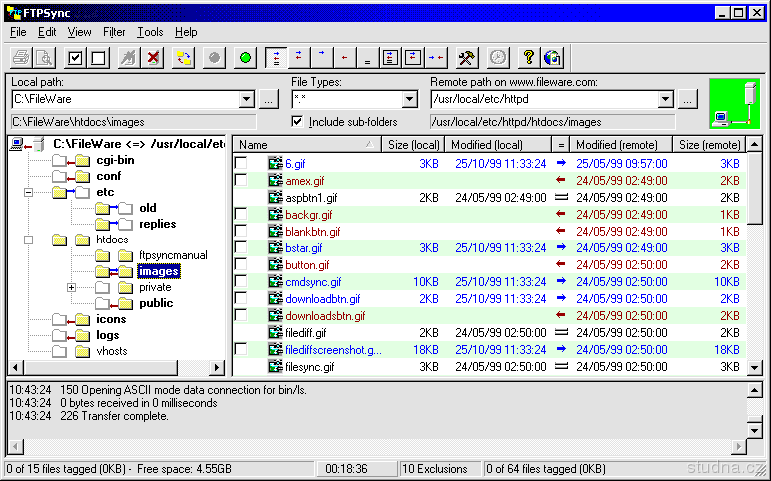Open the Local path dropdown
771x481 pixels.
click(x=247, y=99)
